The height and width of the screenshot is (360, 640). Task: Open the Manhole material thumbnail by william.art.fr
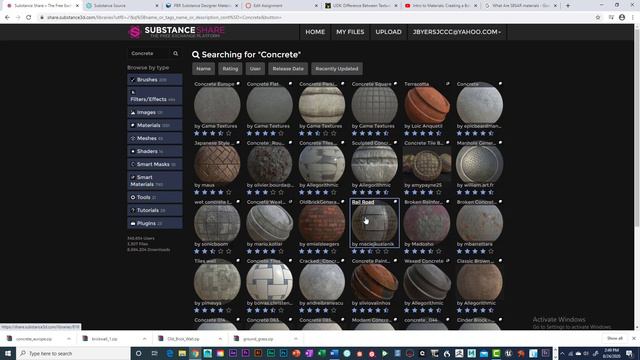tap(479, 164)
